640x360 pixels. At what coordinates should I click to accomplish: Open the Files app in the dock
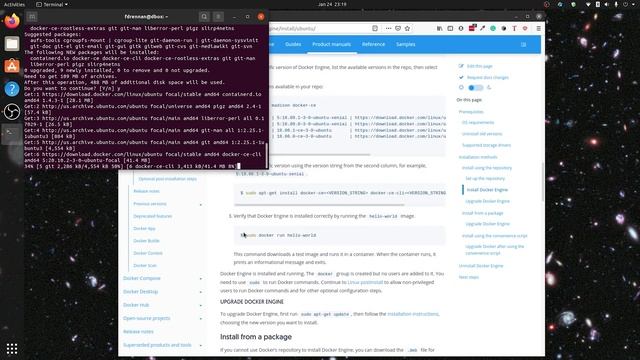point(12,43)
